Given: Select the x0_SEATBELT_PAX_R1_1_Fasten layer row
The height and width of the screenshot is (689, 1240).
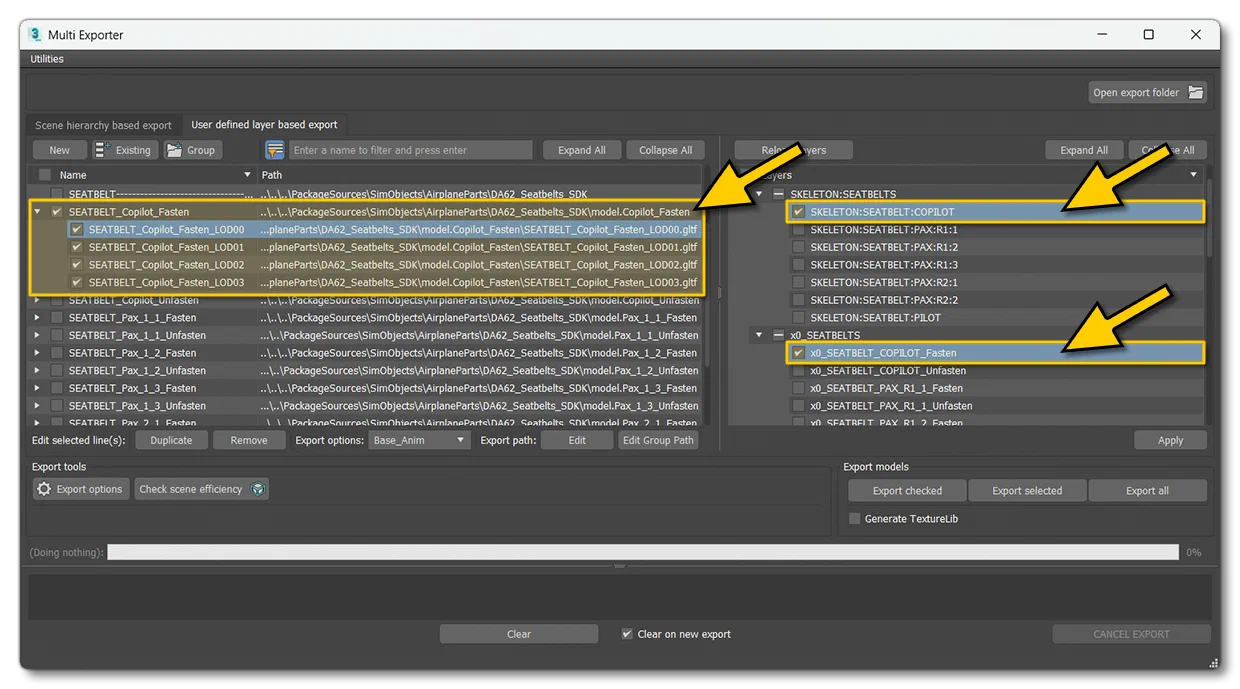Looking at the screenshot, I should pos(886,388).
